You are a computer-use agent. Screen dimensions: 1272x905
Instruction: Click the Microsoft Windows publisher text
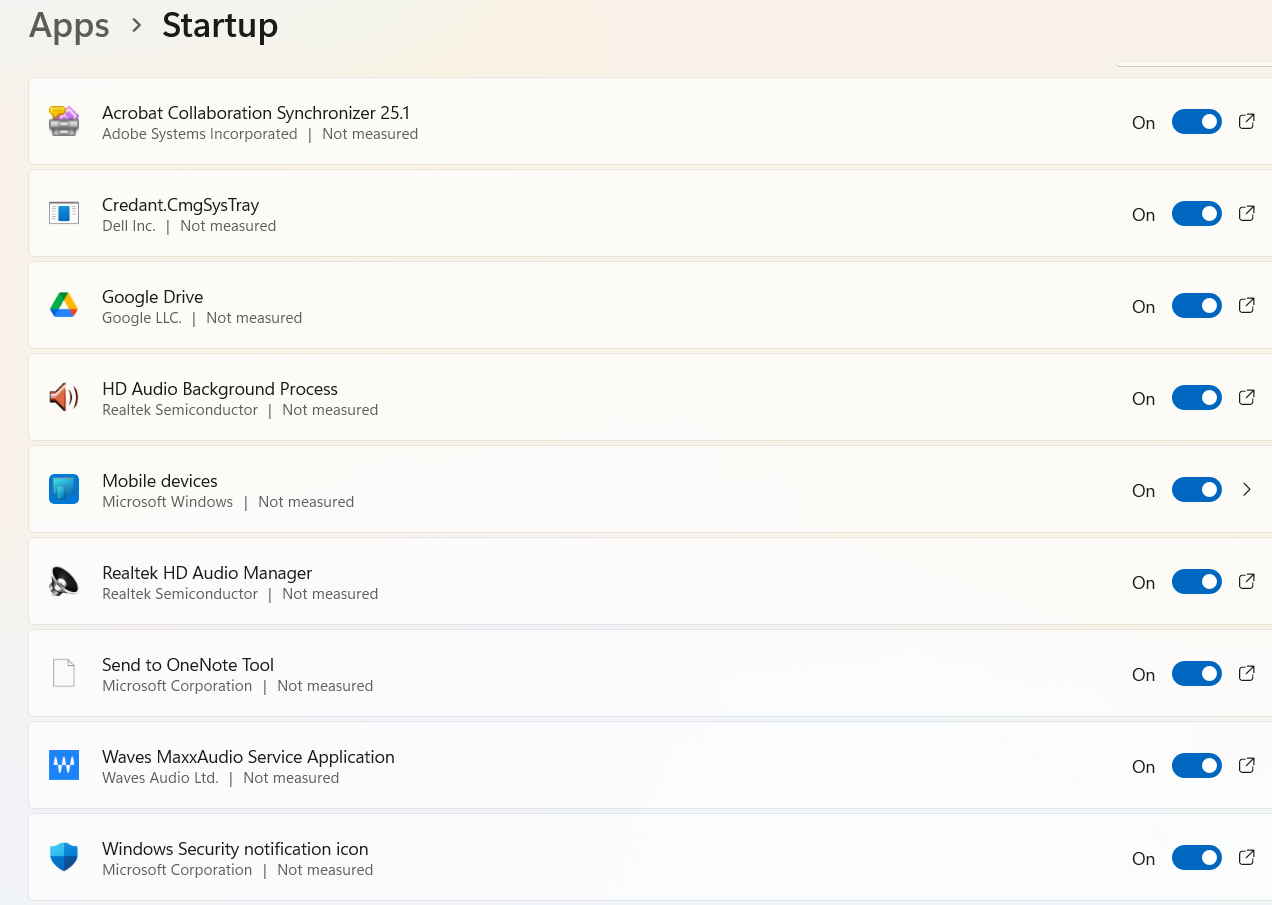point(168,502)
